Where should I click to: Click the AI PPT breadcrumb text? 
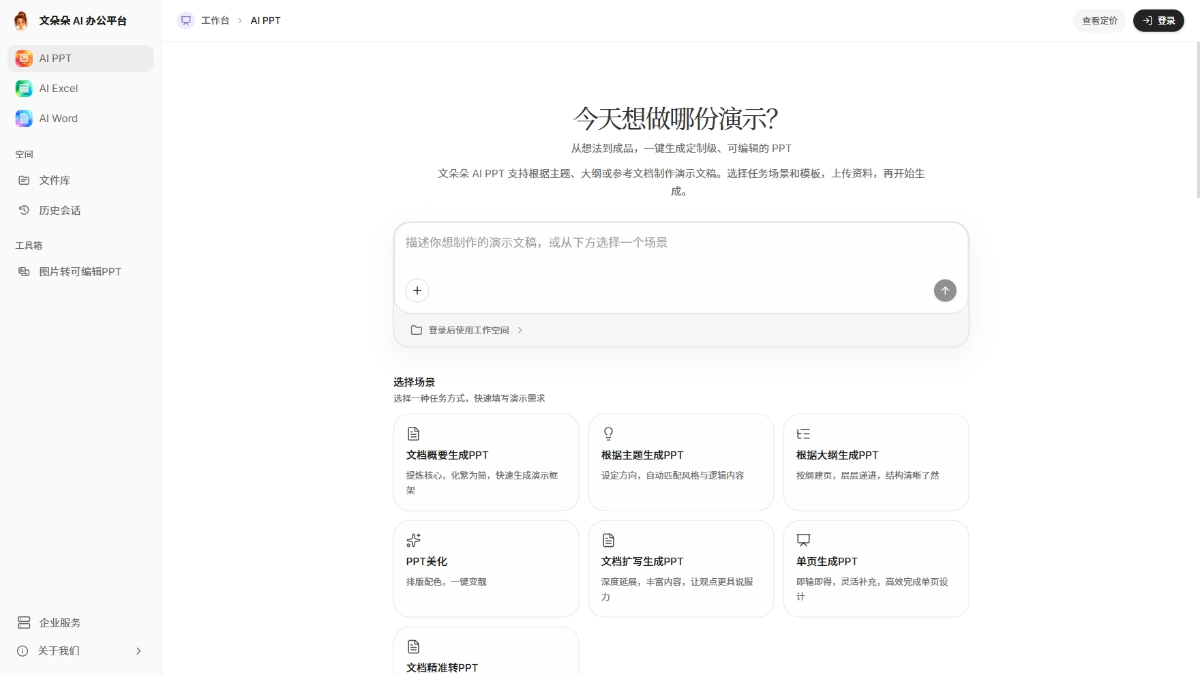[265, 20]
